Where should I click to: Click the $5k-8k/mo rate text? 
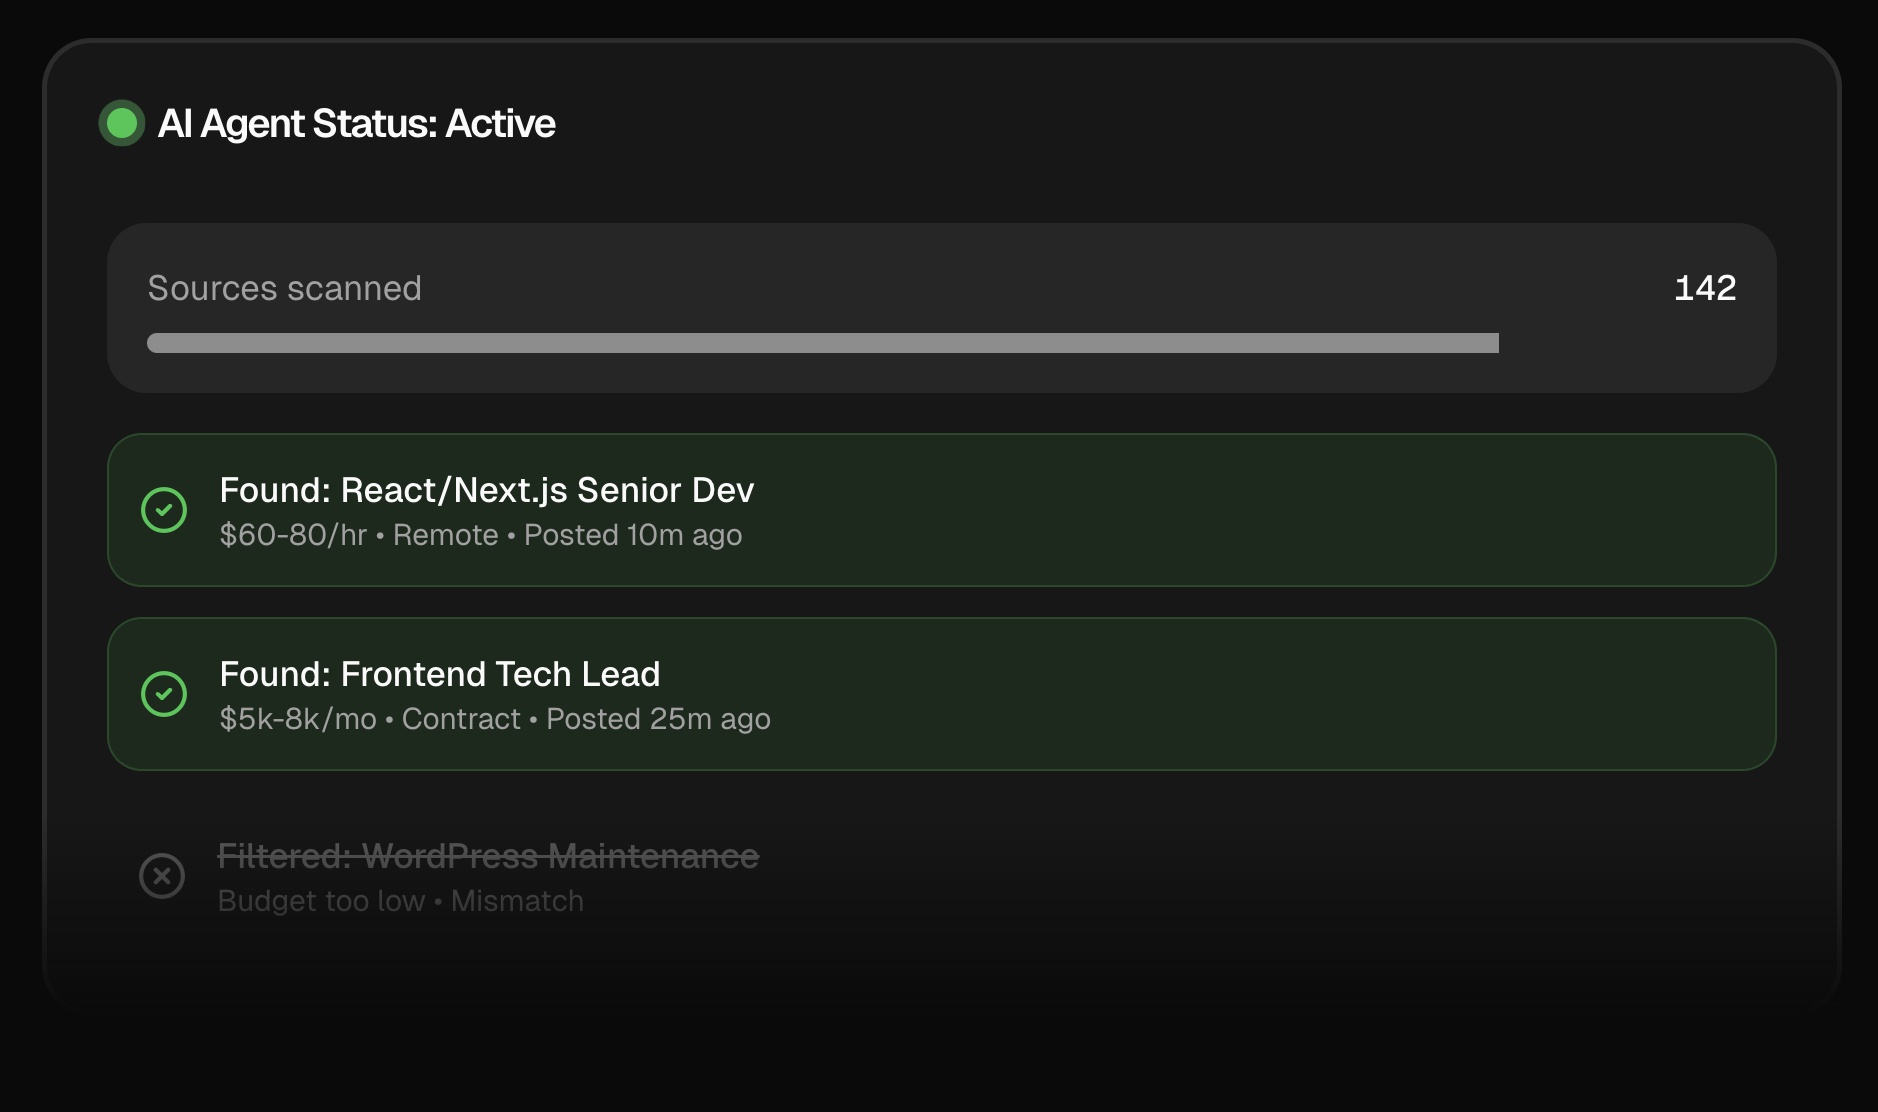click(298, 719)
